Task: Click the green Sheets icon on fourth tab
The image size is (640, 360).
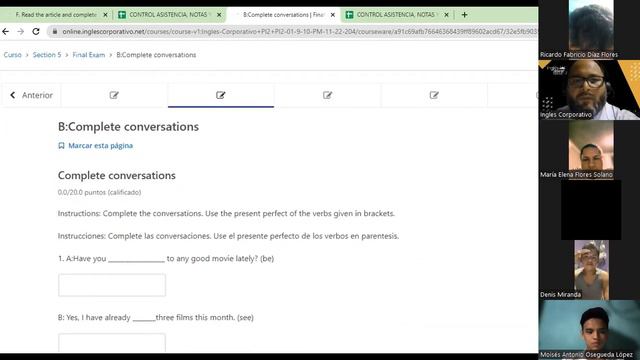Action: (x=349, y=15)
